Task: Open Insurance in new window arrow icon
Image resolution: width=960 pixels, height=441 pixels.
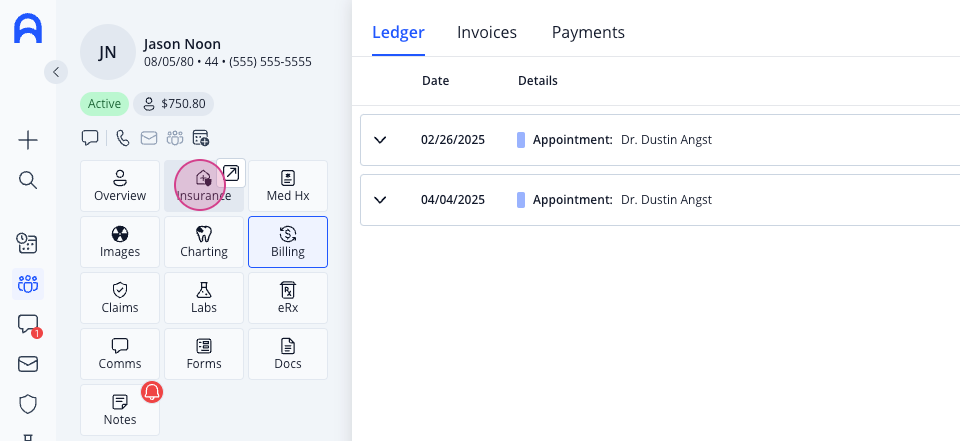Action: coord(231,173)
